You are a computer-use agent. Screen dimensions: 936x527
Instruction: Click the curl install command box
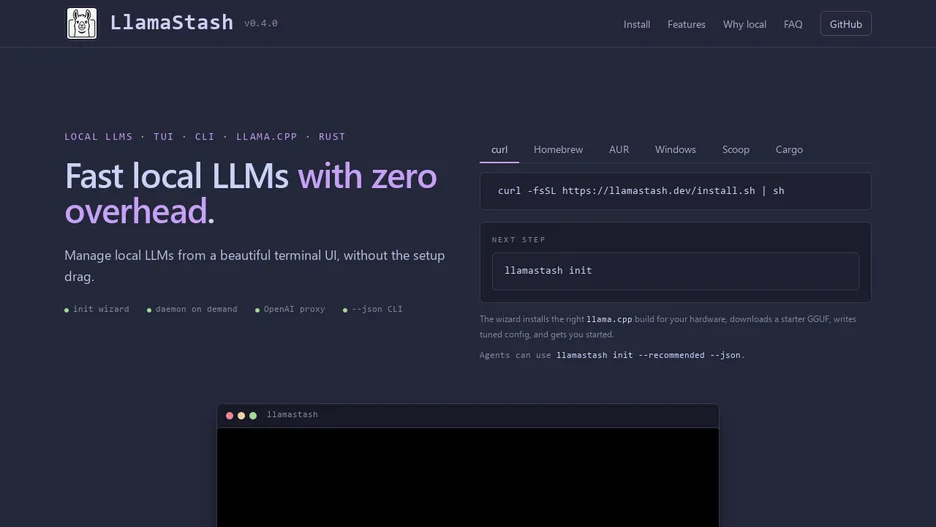[675, 191]
